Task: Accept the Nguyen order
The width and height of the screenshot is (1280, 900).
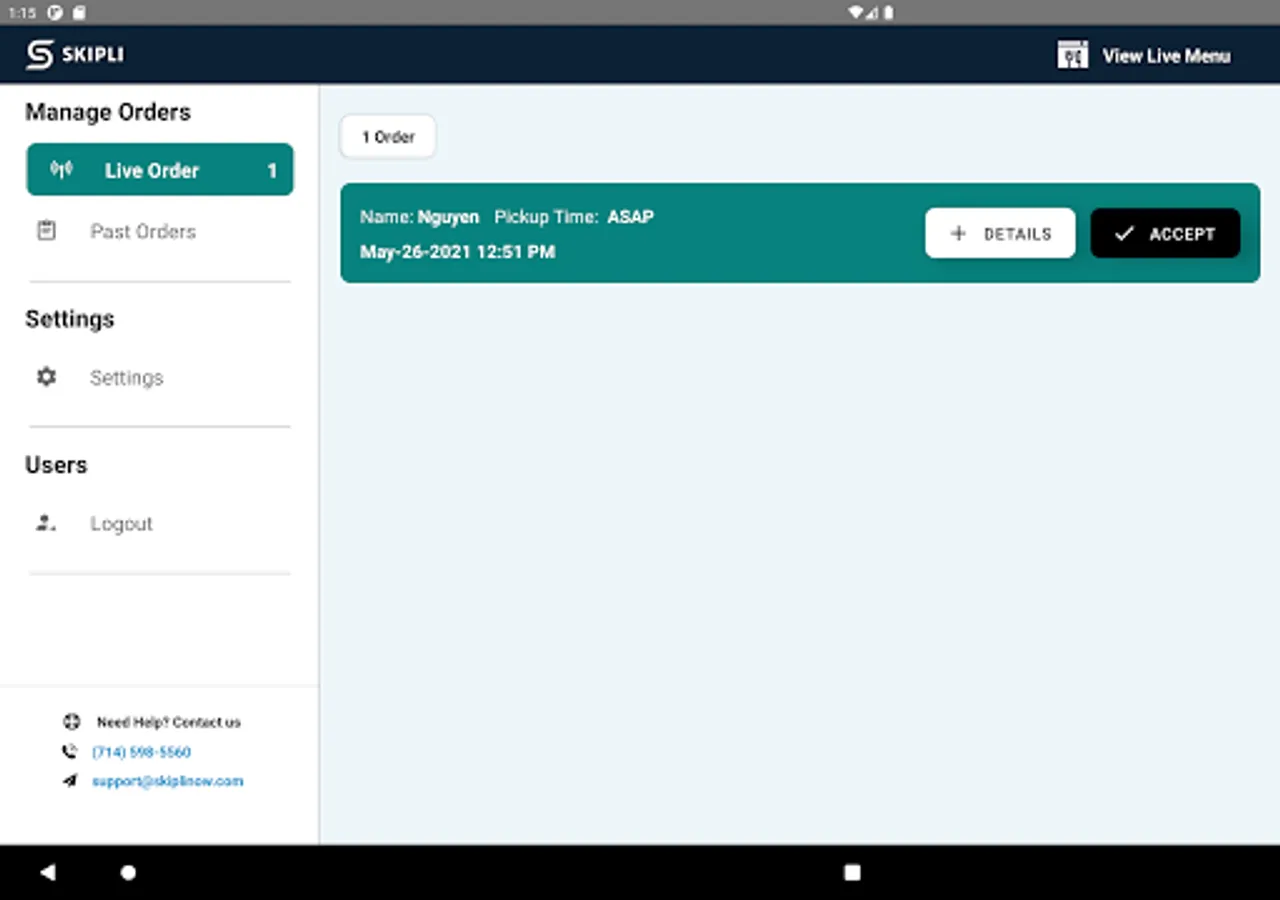Action: click(x=1165, y=233)
